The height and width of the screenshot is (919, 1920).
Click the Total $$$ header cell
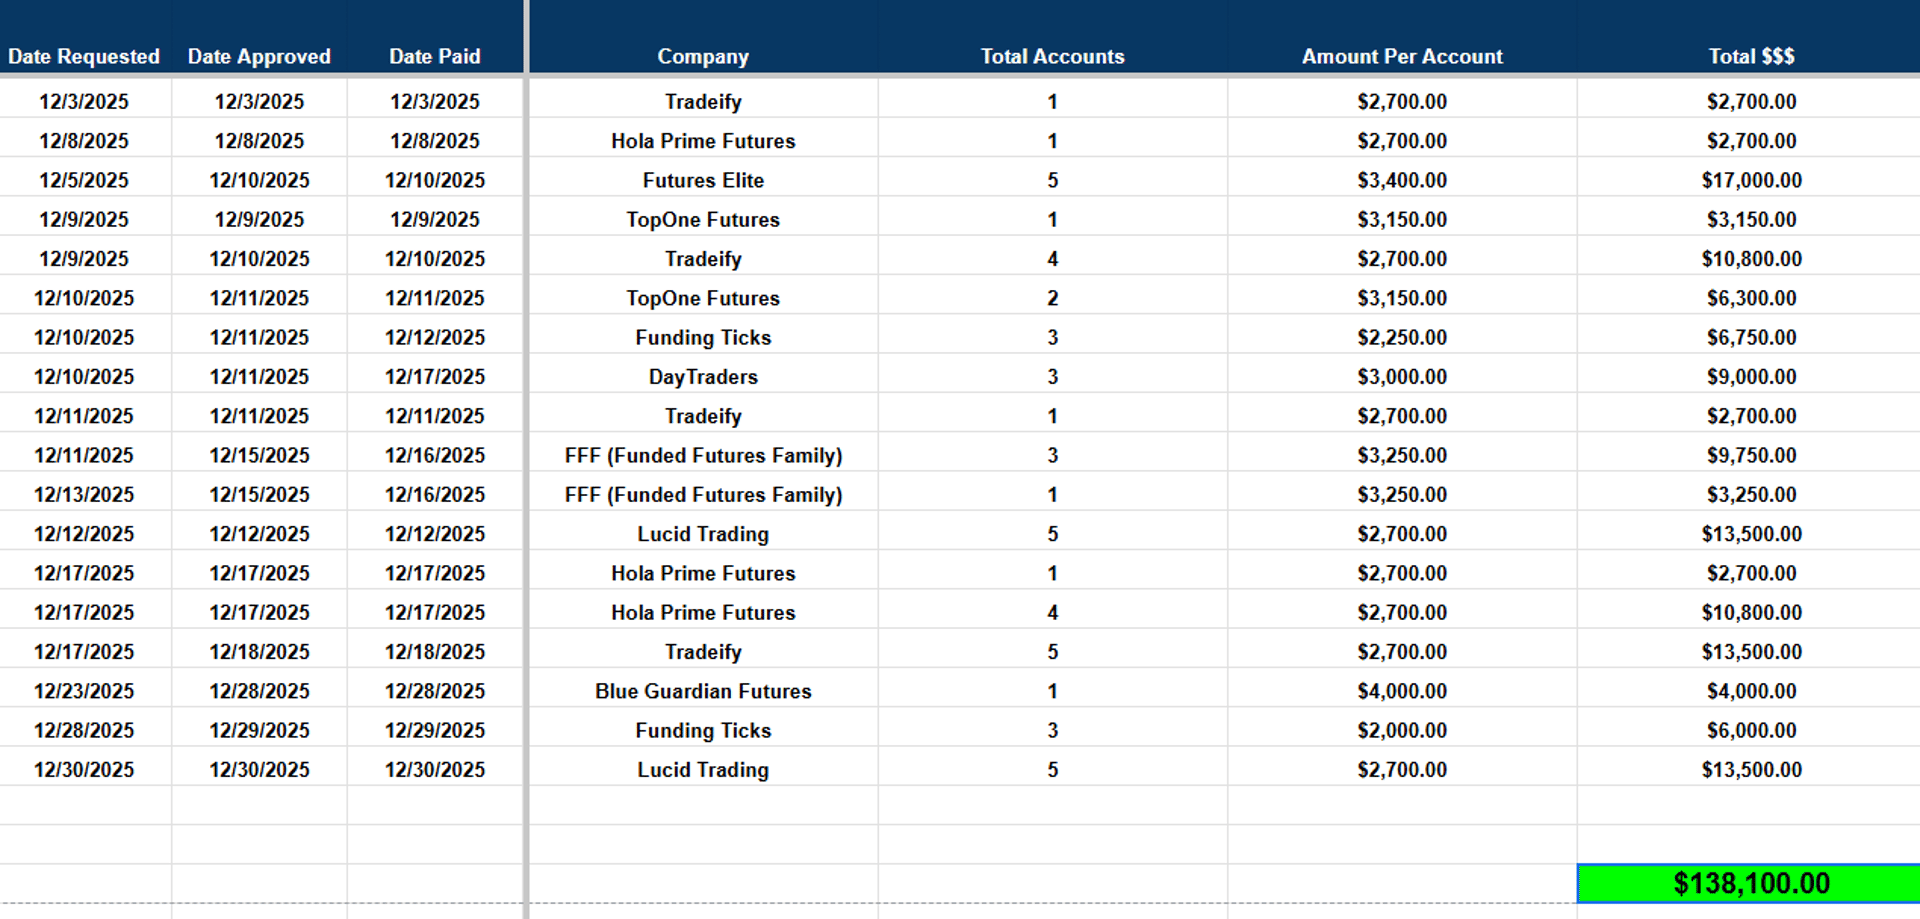[x=1751, y=56]
